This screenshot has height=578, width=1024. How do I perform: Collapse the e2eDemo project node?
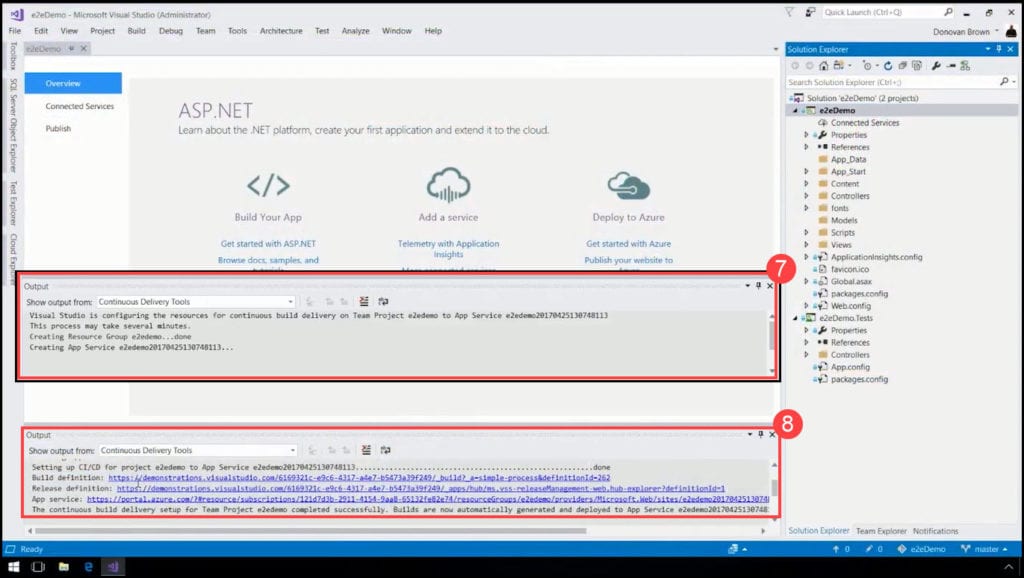(795, 111)
